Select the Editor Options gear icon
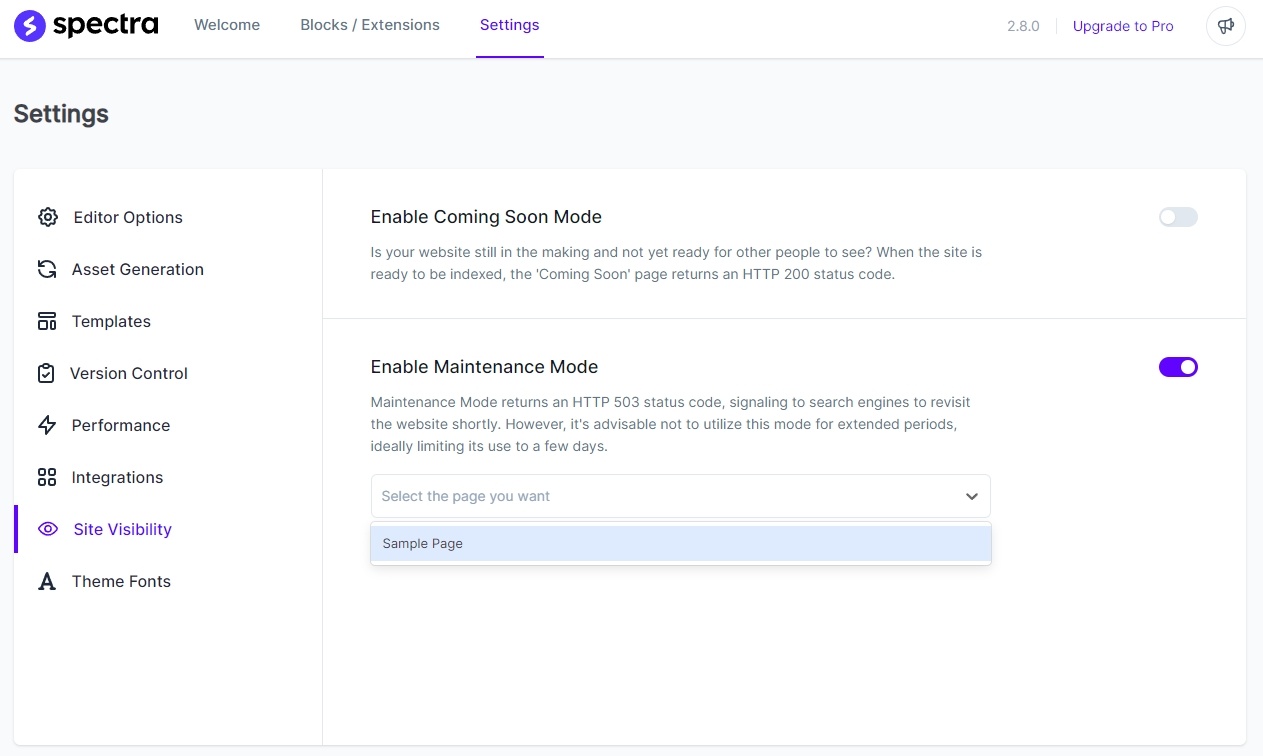 tap(47, 217)
